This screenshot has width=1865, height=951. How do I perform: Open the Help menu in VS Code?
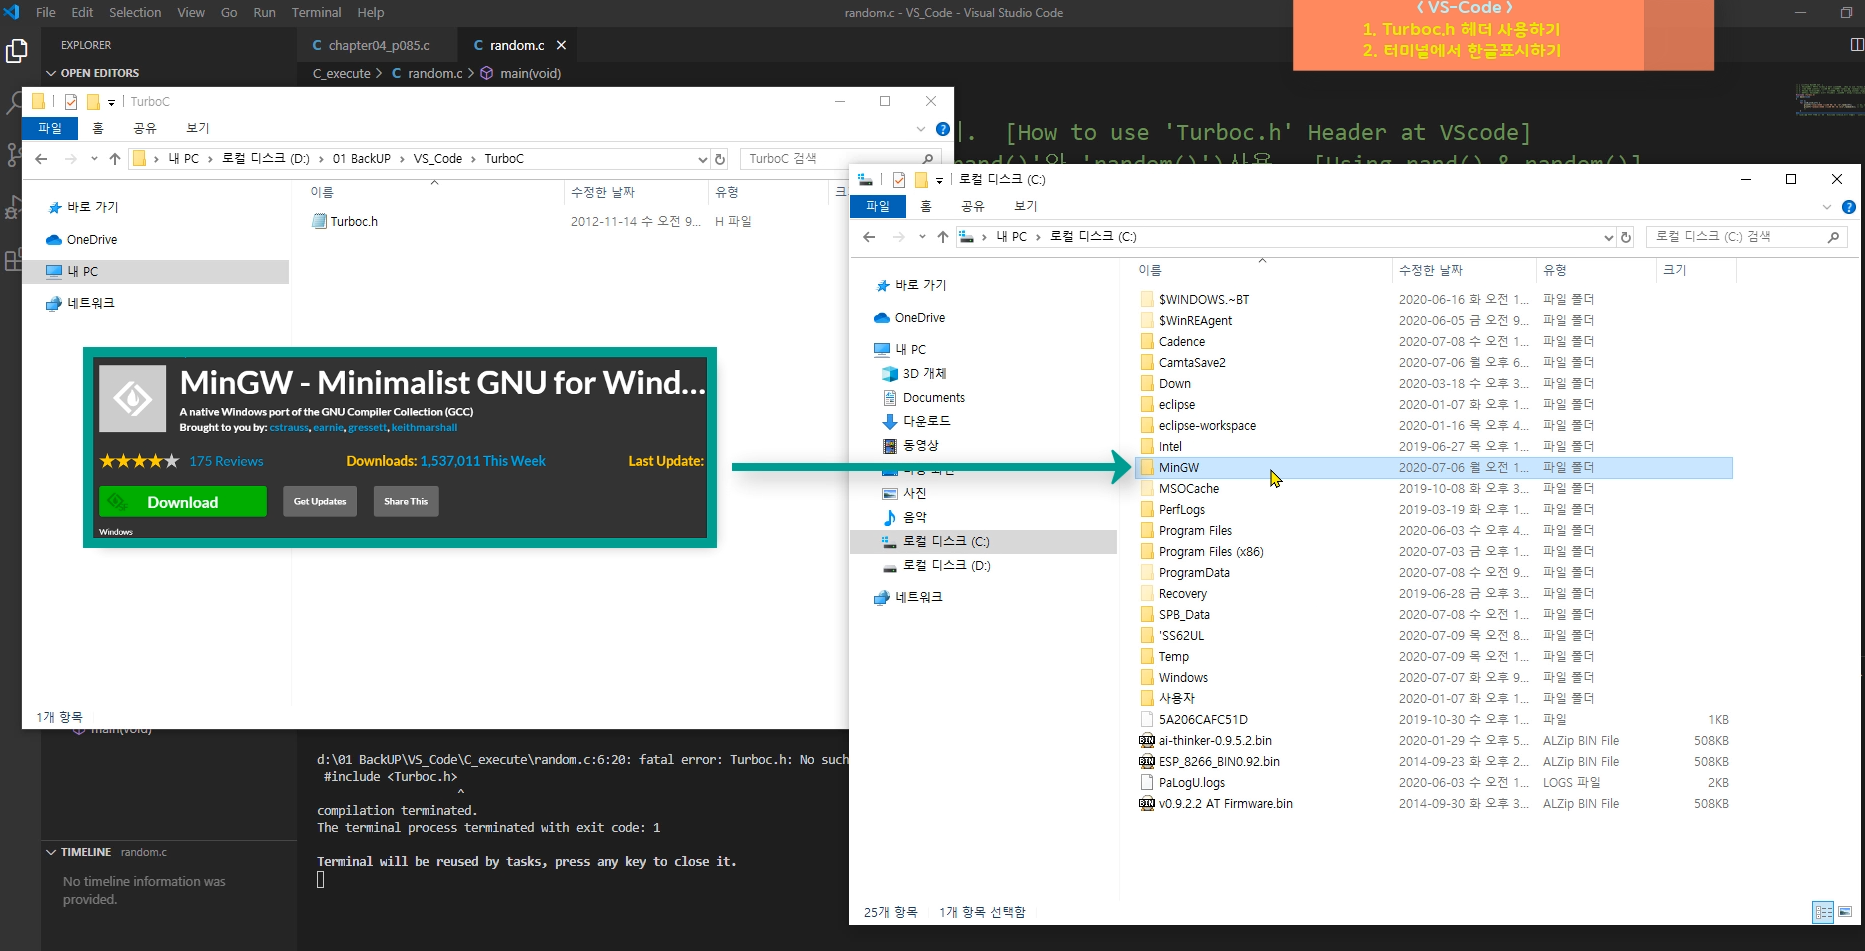coord(371,12)
